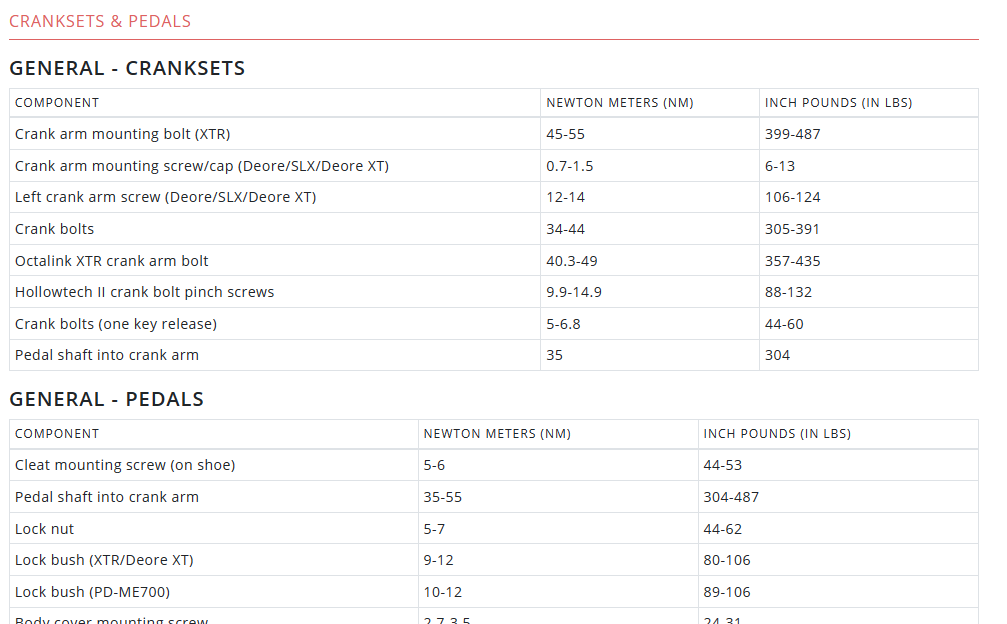Image resolution: width=1007 pixels, height=624 pixels.
Task: Click the General - Cranksets heading
Action: point(127,68)
